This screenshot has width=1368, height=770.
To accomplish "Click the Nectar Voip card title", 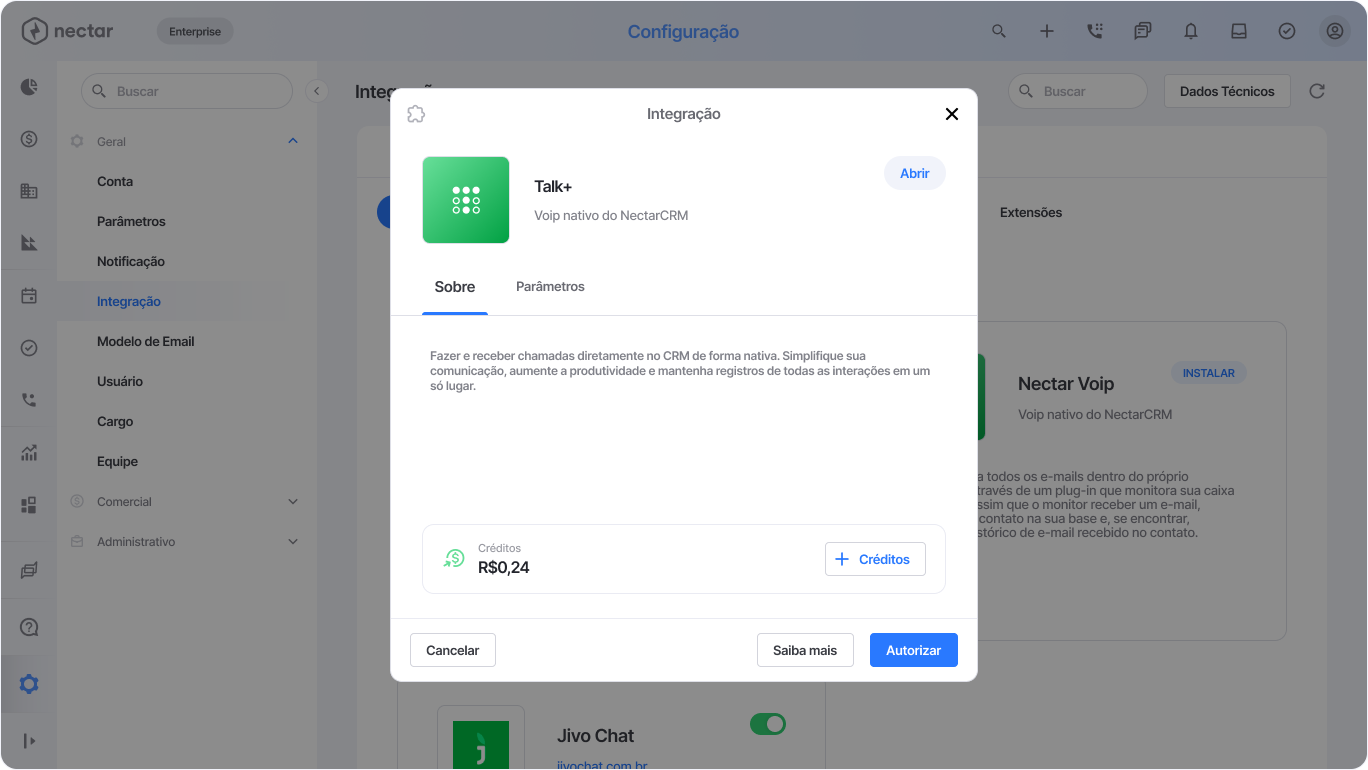I will point(1066,384).
